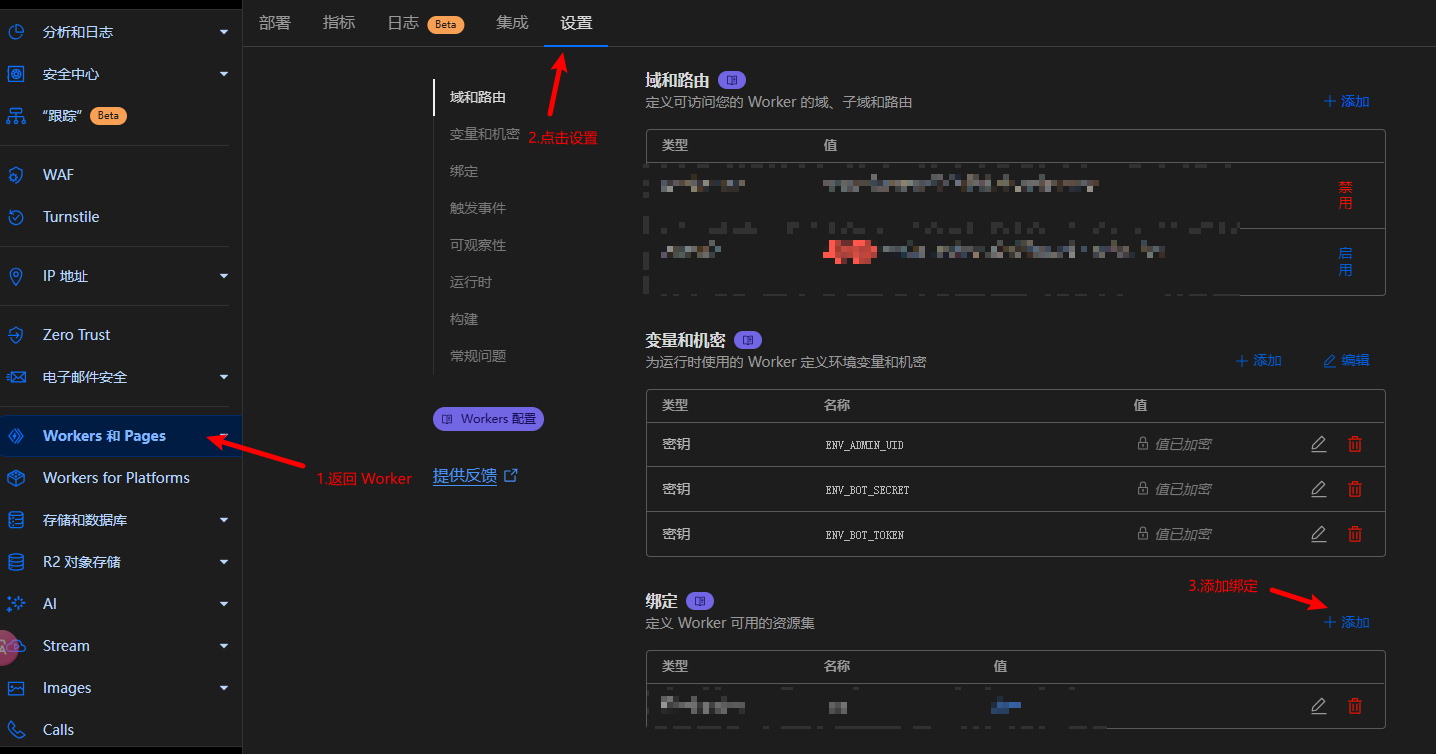Click the ENV_BOT_TOKEN name text
This screenshot has width=1436, height=754.
pyautogui.click(x=864, y=535)
